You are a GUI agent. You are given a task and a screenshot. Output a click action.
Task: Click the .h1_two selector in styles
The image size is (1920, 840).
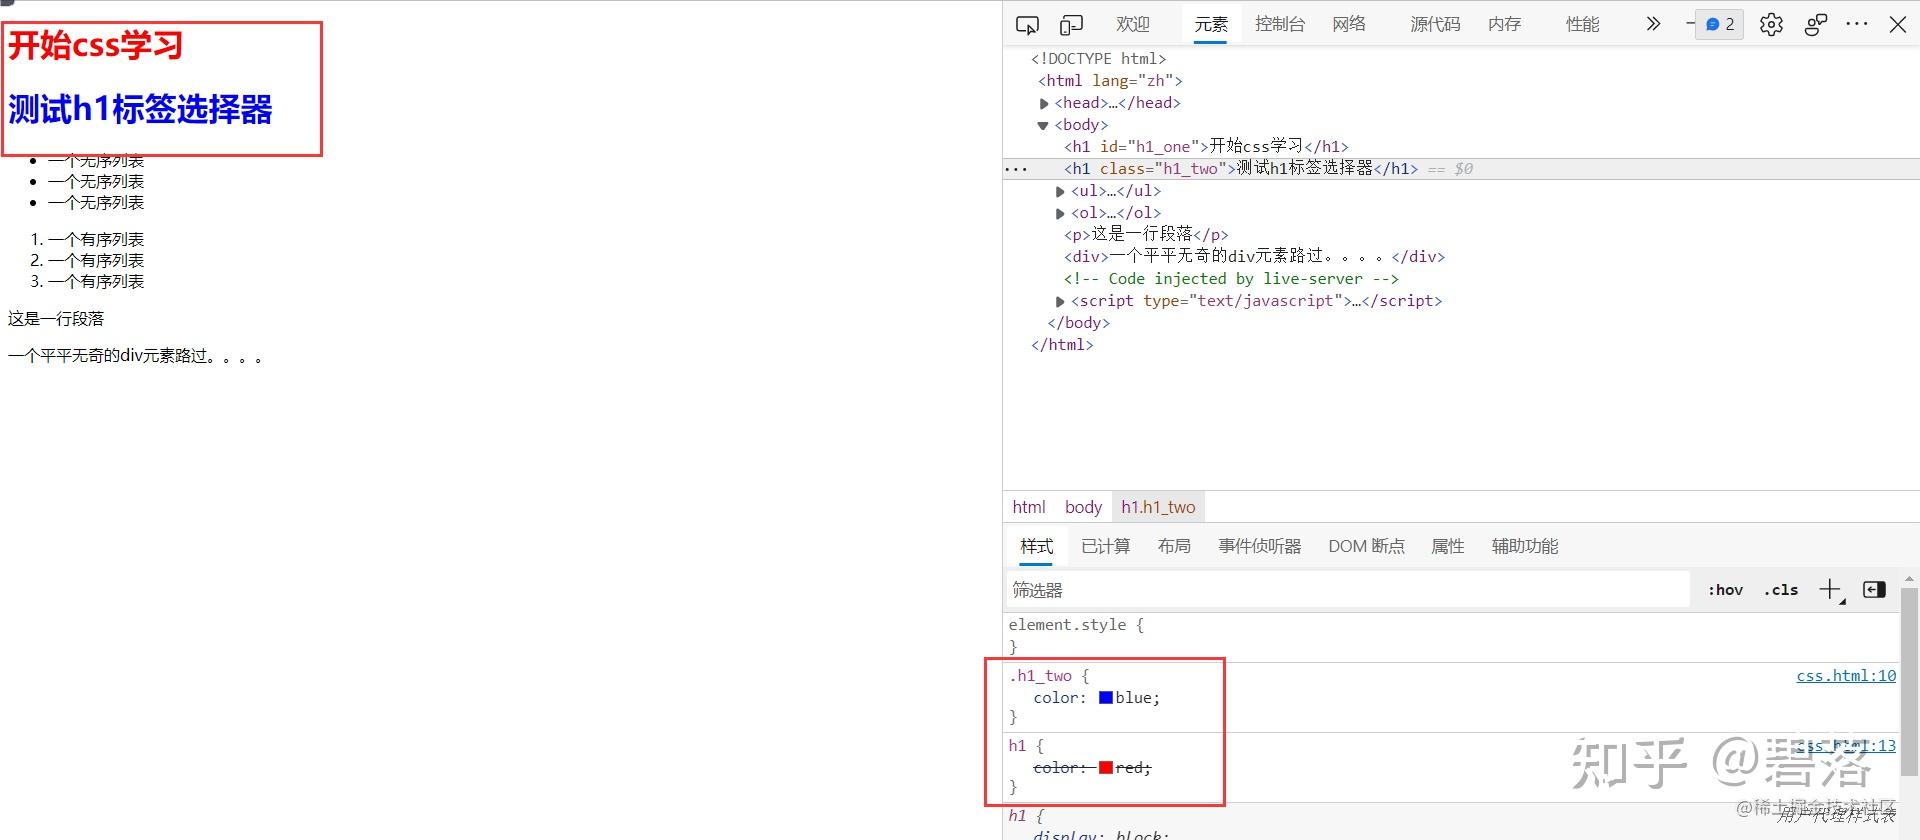[x=1040, y=676]
